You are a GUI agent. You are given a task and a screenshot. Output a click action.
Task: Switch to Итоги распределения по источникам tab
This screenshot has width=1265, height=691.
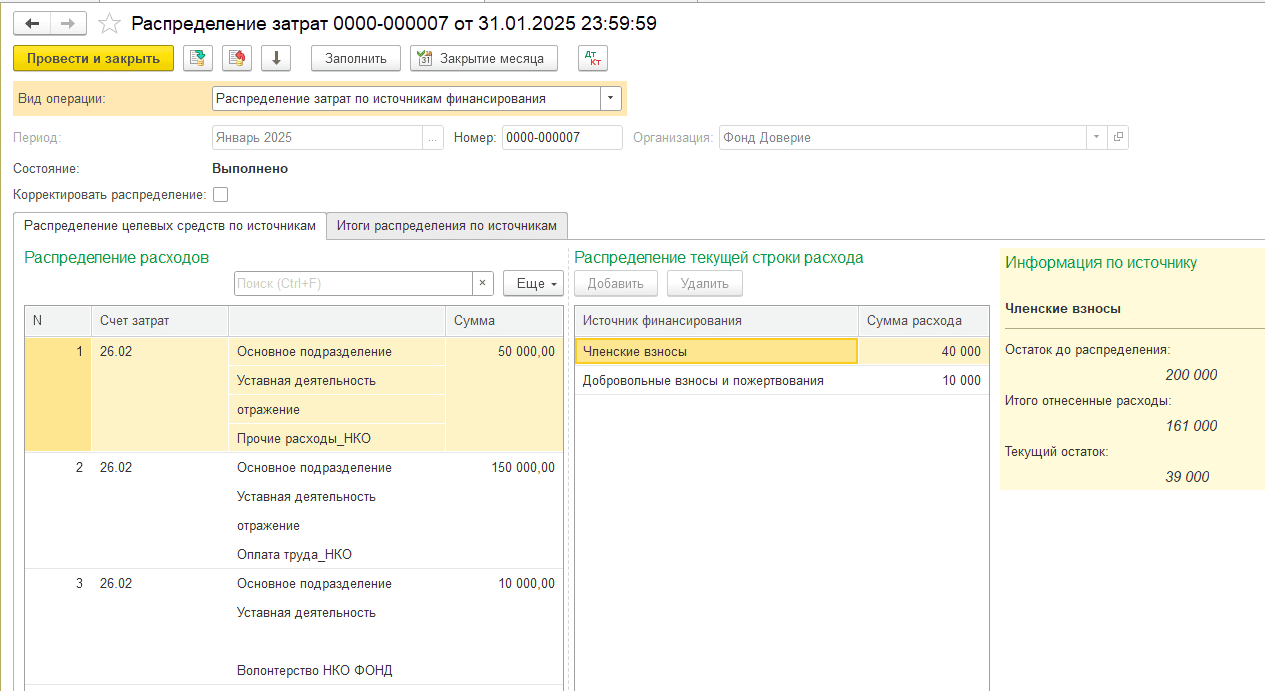click(x=447, y=226)
